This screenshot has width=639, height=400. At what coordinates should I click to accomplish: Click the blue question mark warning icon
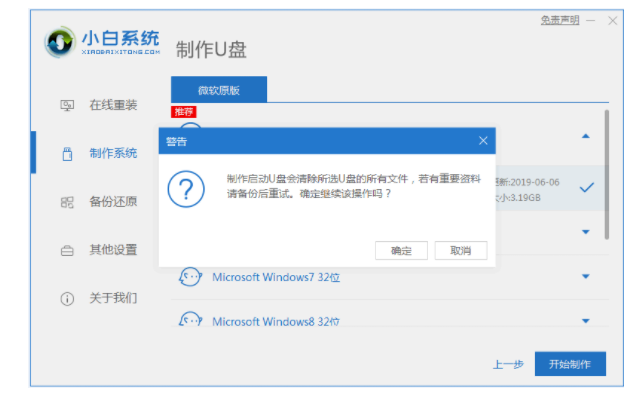point(185,188)
